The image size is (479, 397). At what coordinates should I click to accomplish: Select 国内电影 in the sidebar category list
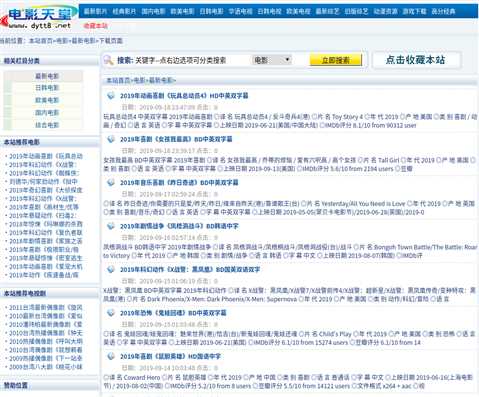(47, 113)
